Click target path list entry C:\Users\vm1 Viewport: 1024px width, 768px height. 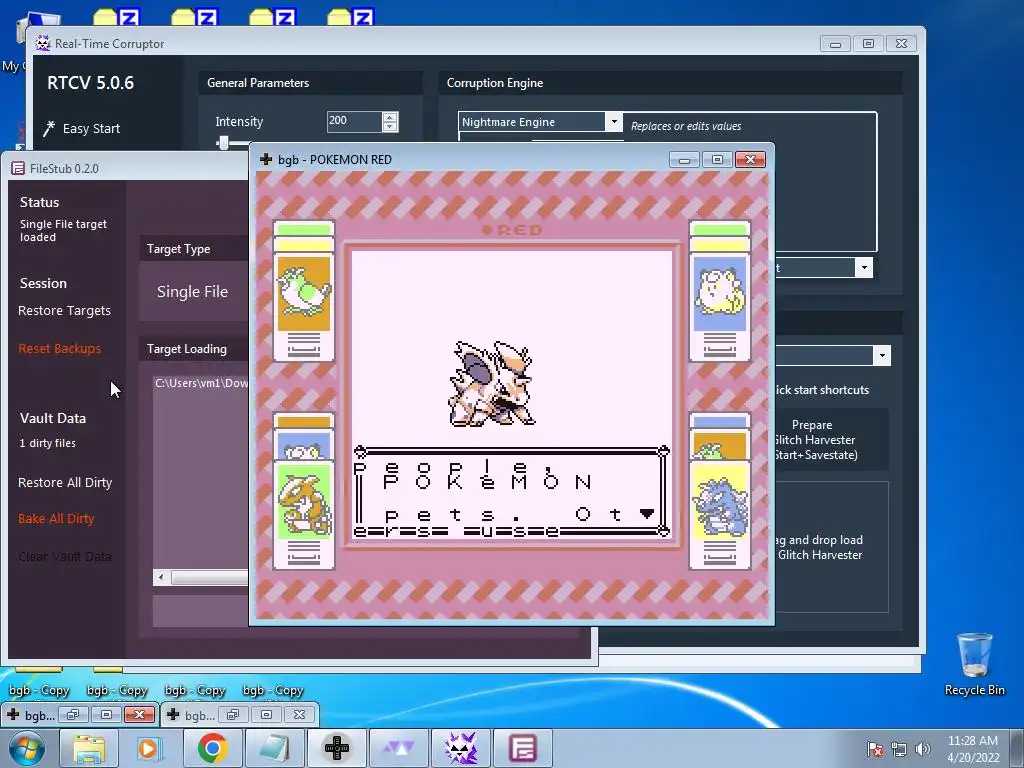[201, 383]
